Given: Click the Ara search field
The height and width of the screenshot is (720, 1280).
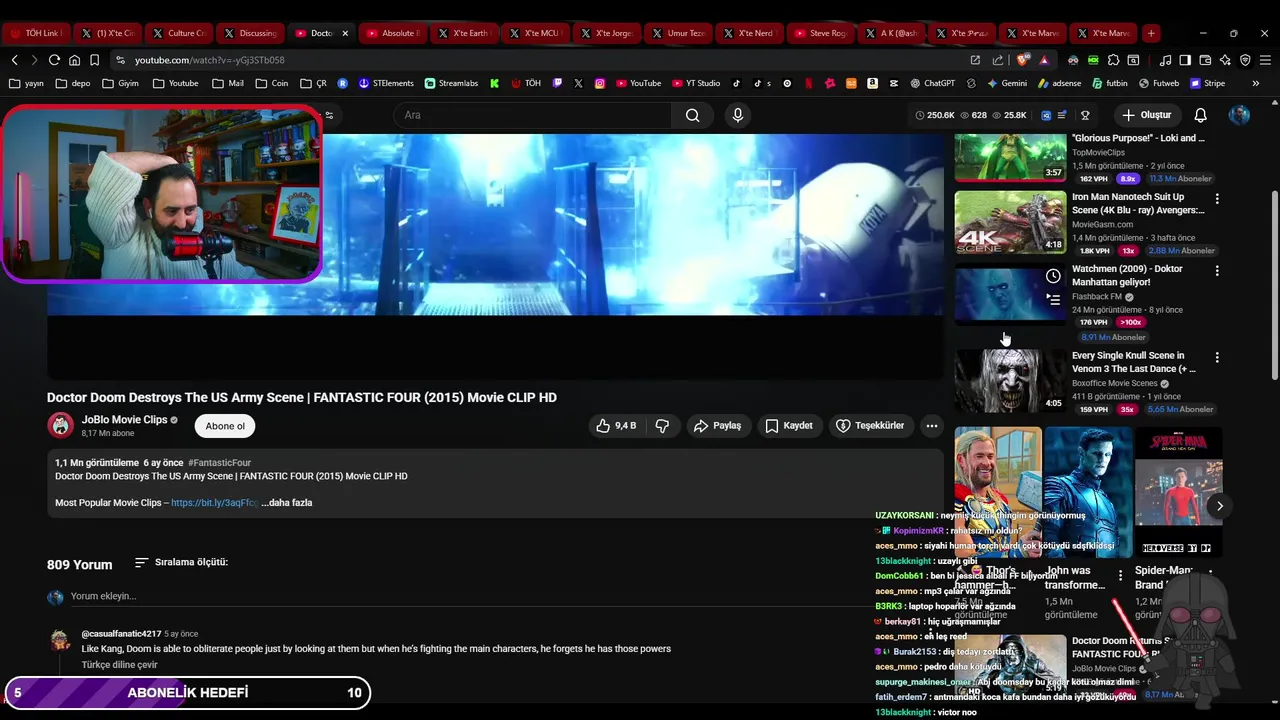Looking at the screenshot, I should (533, 115).
